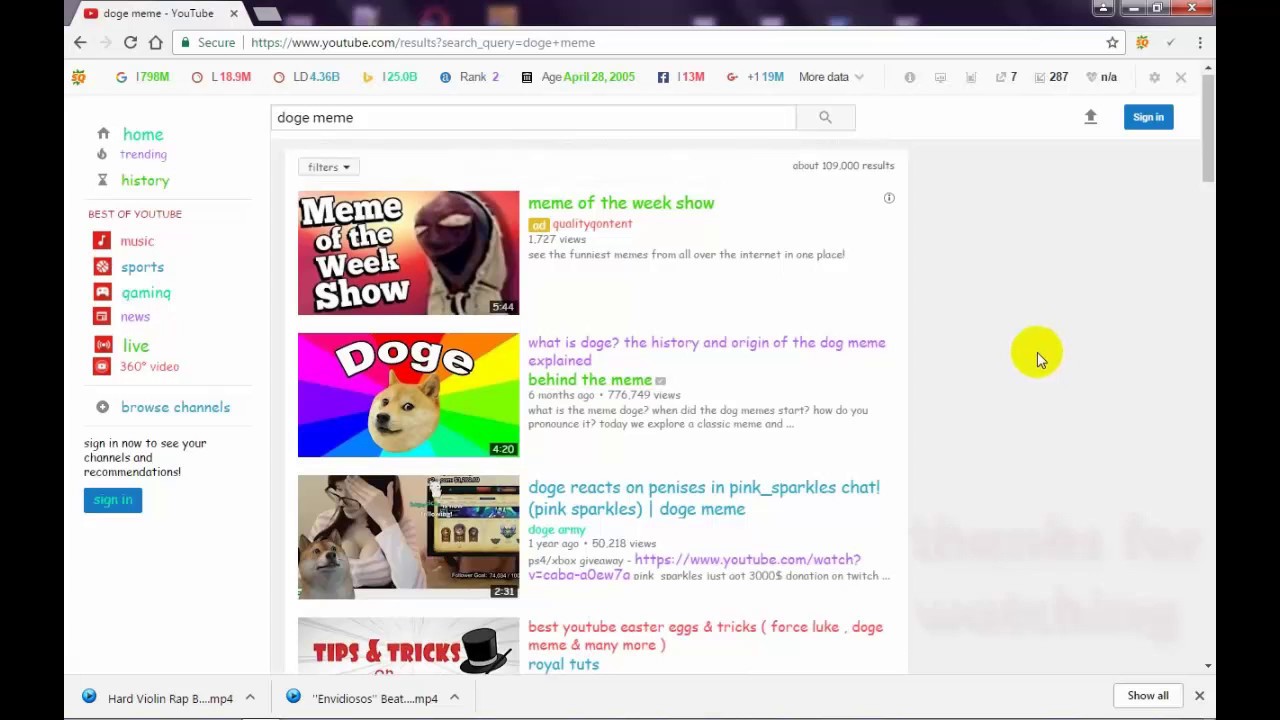Open the 'behind the meme' channel

(590, 380)
